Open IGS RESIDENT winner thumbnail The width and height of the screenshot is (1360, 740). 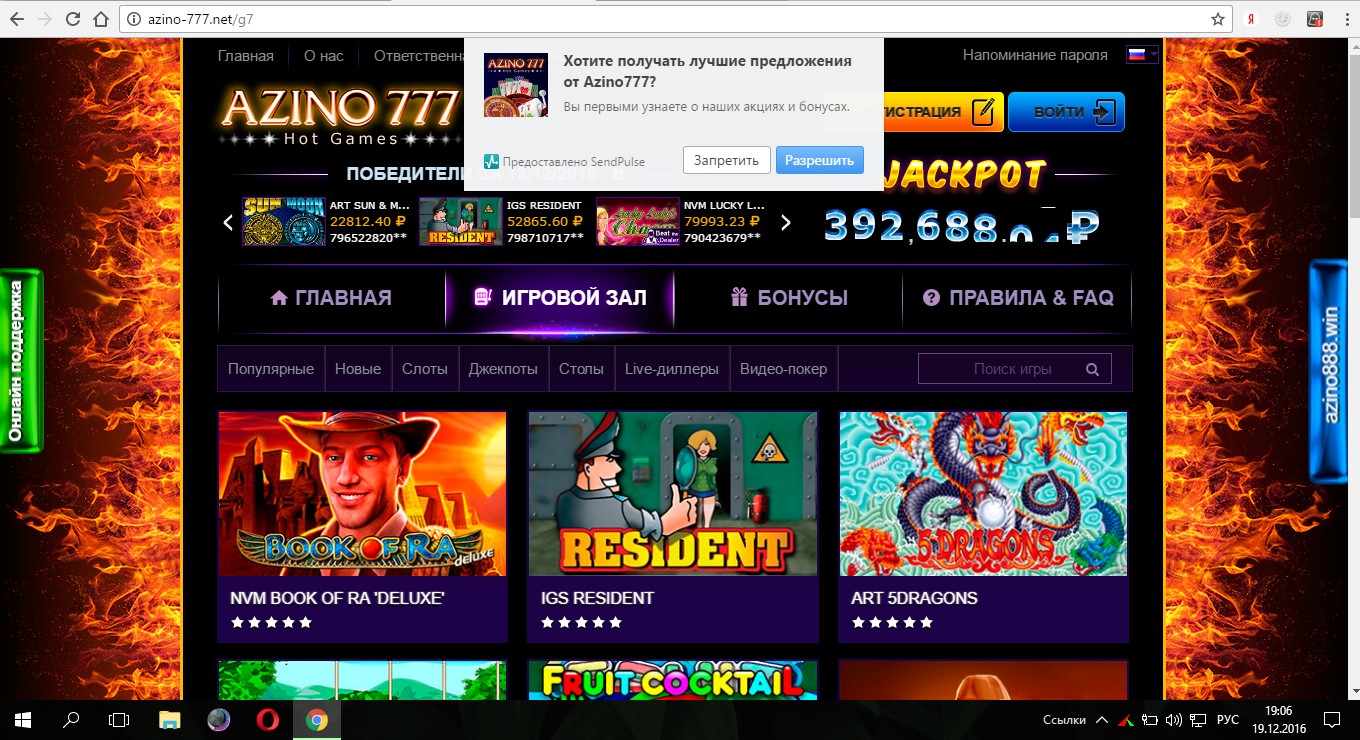[461, 222]
